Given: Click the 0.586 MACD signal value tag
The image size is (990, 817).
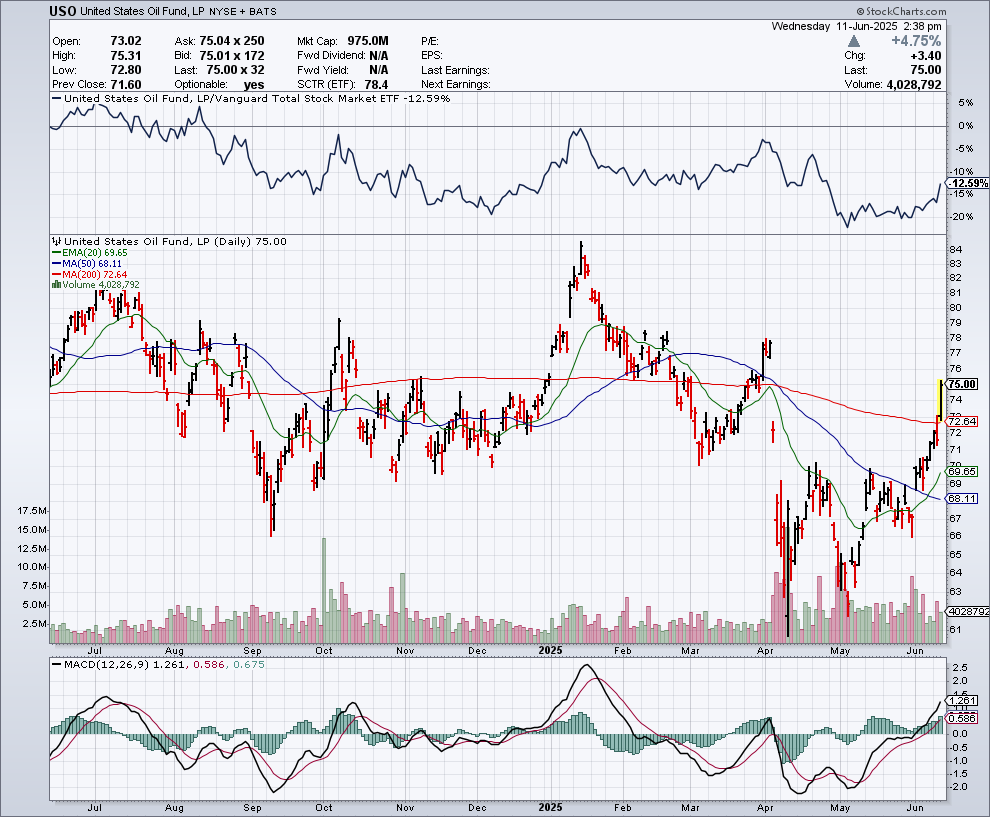Looking at the screenshot, I should (x=963, y=718).
